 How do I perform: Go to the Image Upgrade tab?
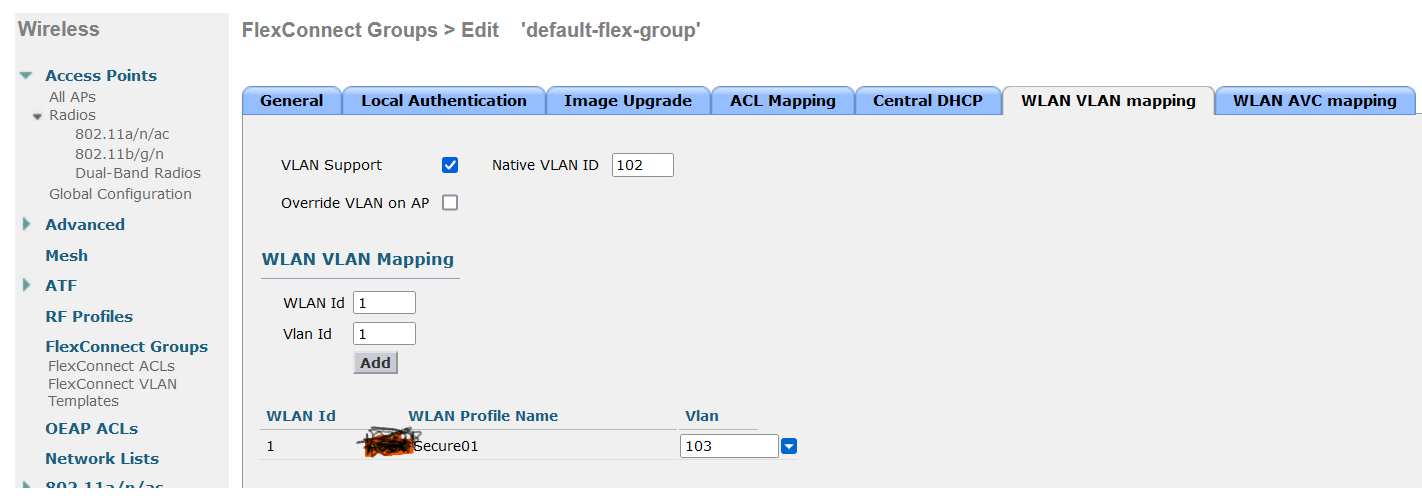628,100
